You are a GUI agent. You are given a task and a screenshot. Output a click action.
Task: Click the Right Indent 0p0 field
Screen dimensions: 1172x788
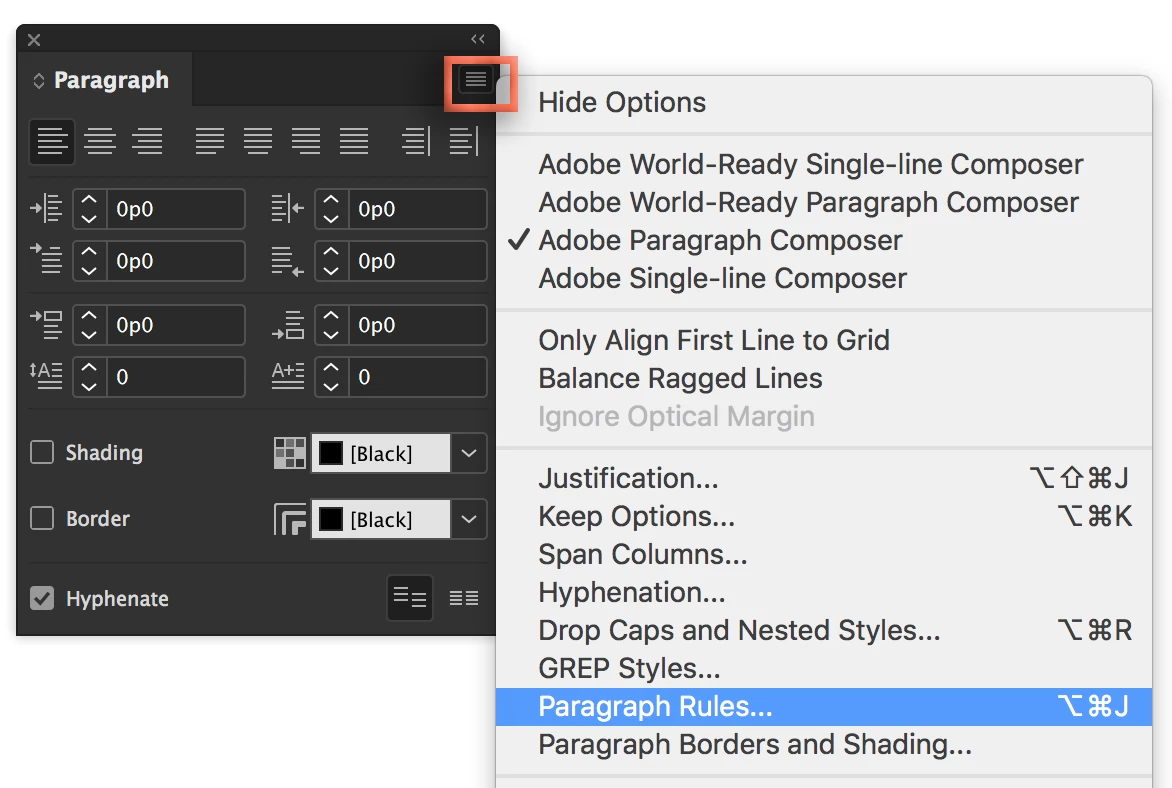[417, 209]
